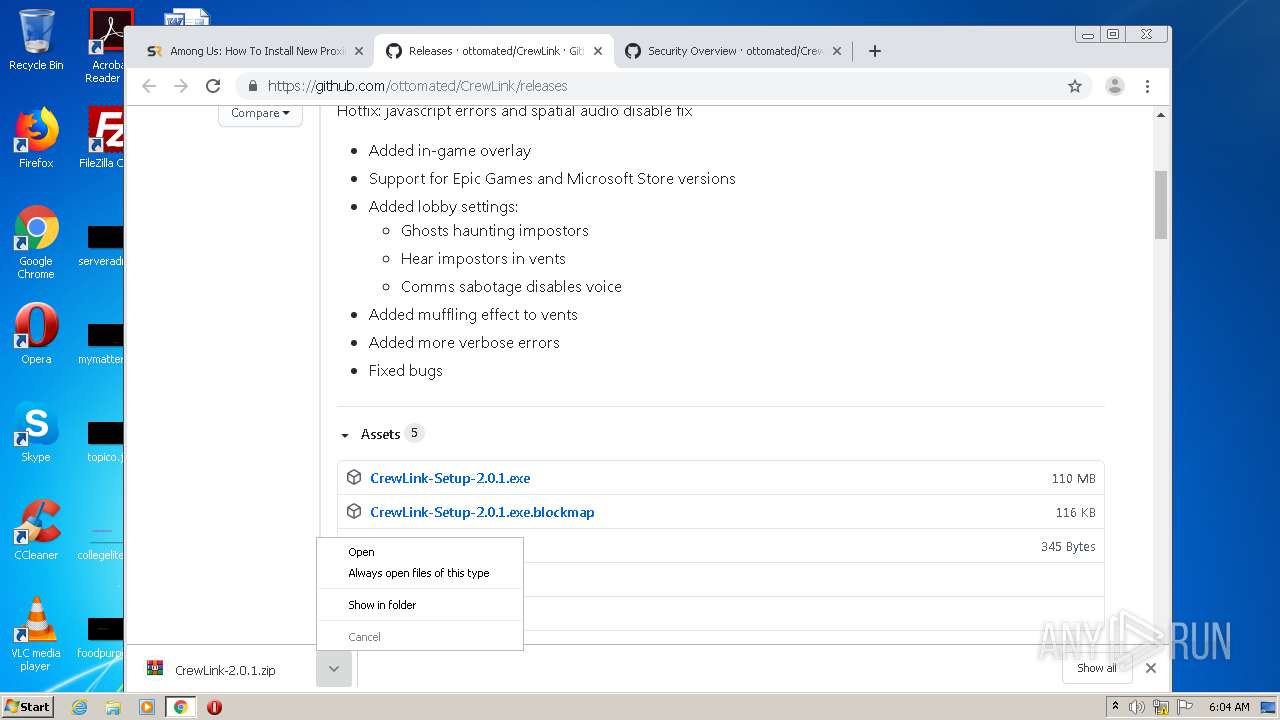Click the Opera taskbar icon
Image resolution: width=1280 pixels, height=720 pixels.
point(214,707)
